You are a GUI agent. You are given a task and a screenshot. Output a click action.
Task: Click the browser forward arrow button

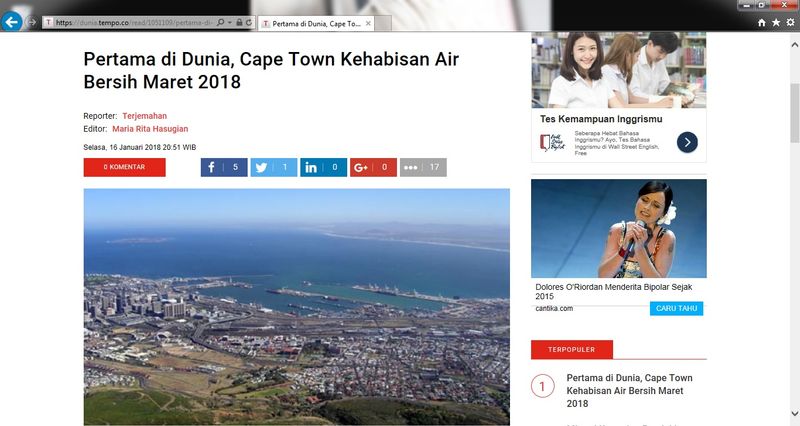pyautogui.click(x=32, y=22)
